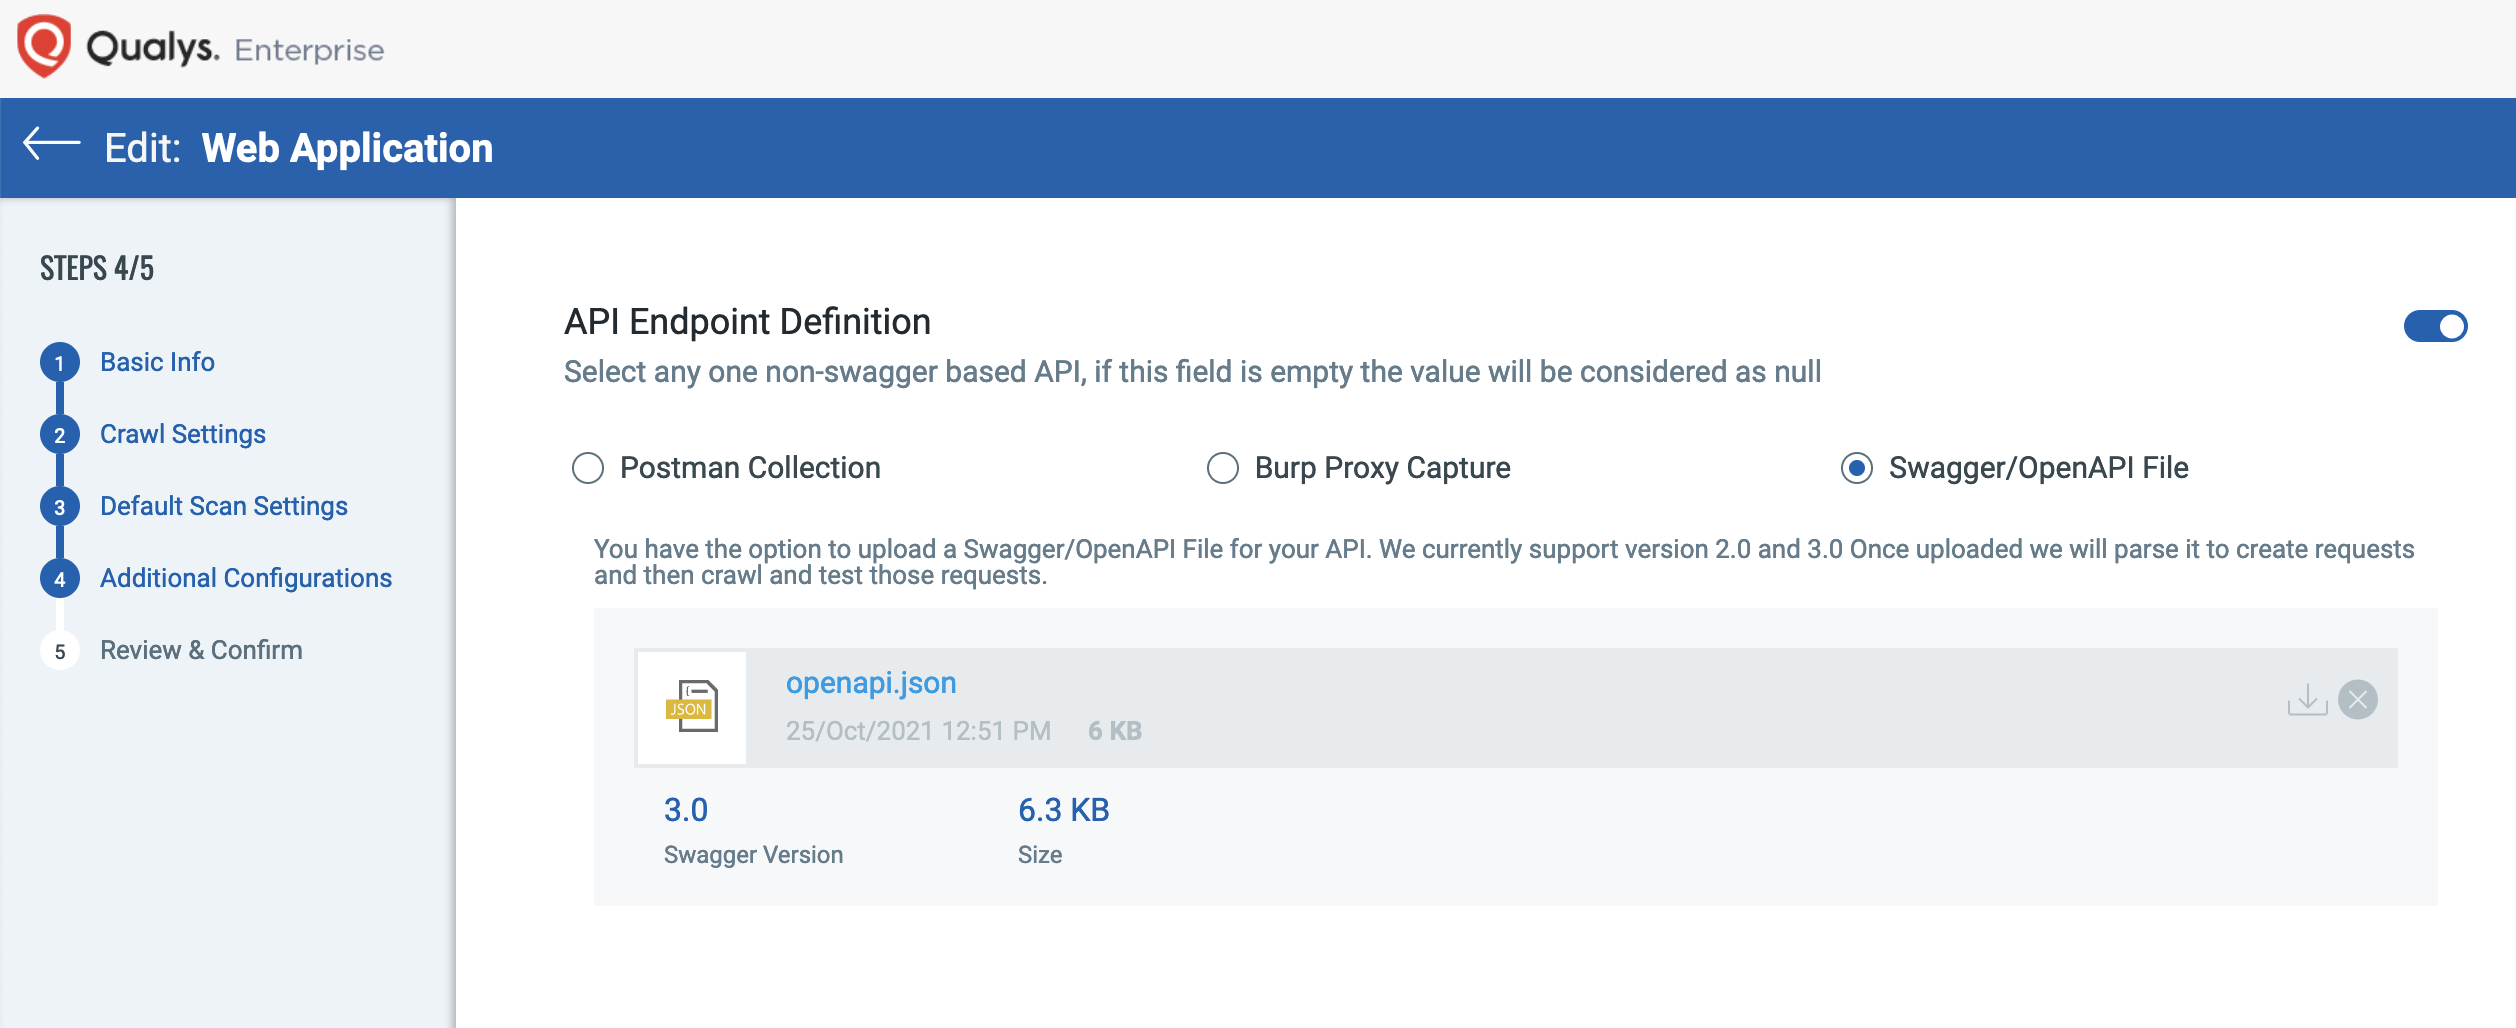The image size is (2516, 1028).
Task: Select Swagger/OpenAPI File radio button
Action: click(x=1857, y=468)
